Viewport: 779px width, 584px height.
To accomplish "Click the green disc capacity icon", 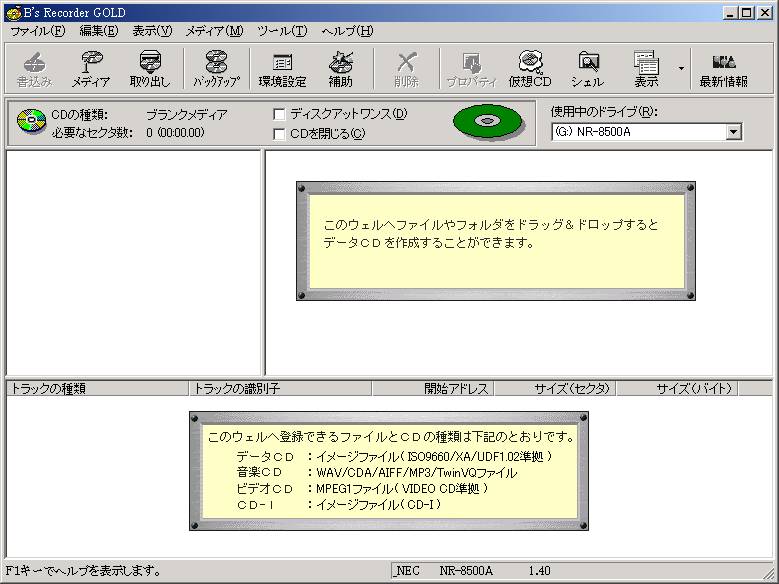I will [488, 122].
